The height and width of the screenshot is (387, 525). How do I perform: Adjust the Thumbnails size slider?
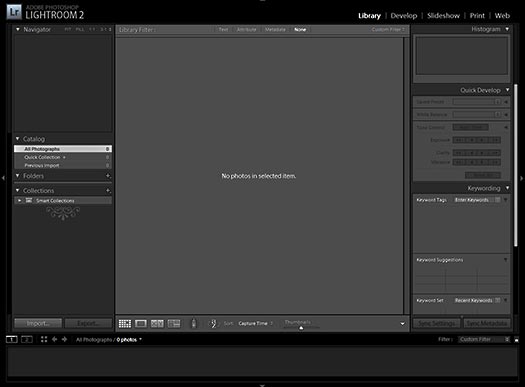301,328
